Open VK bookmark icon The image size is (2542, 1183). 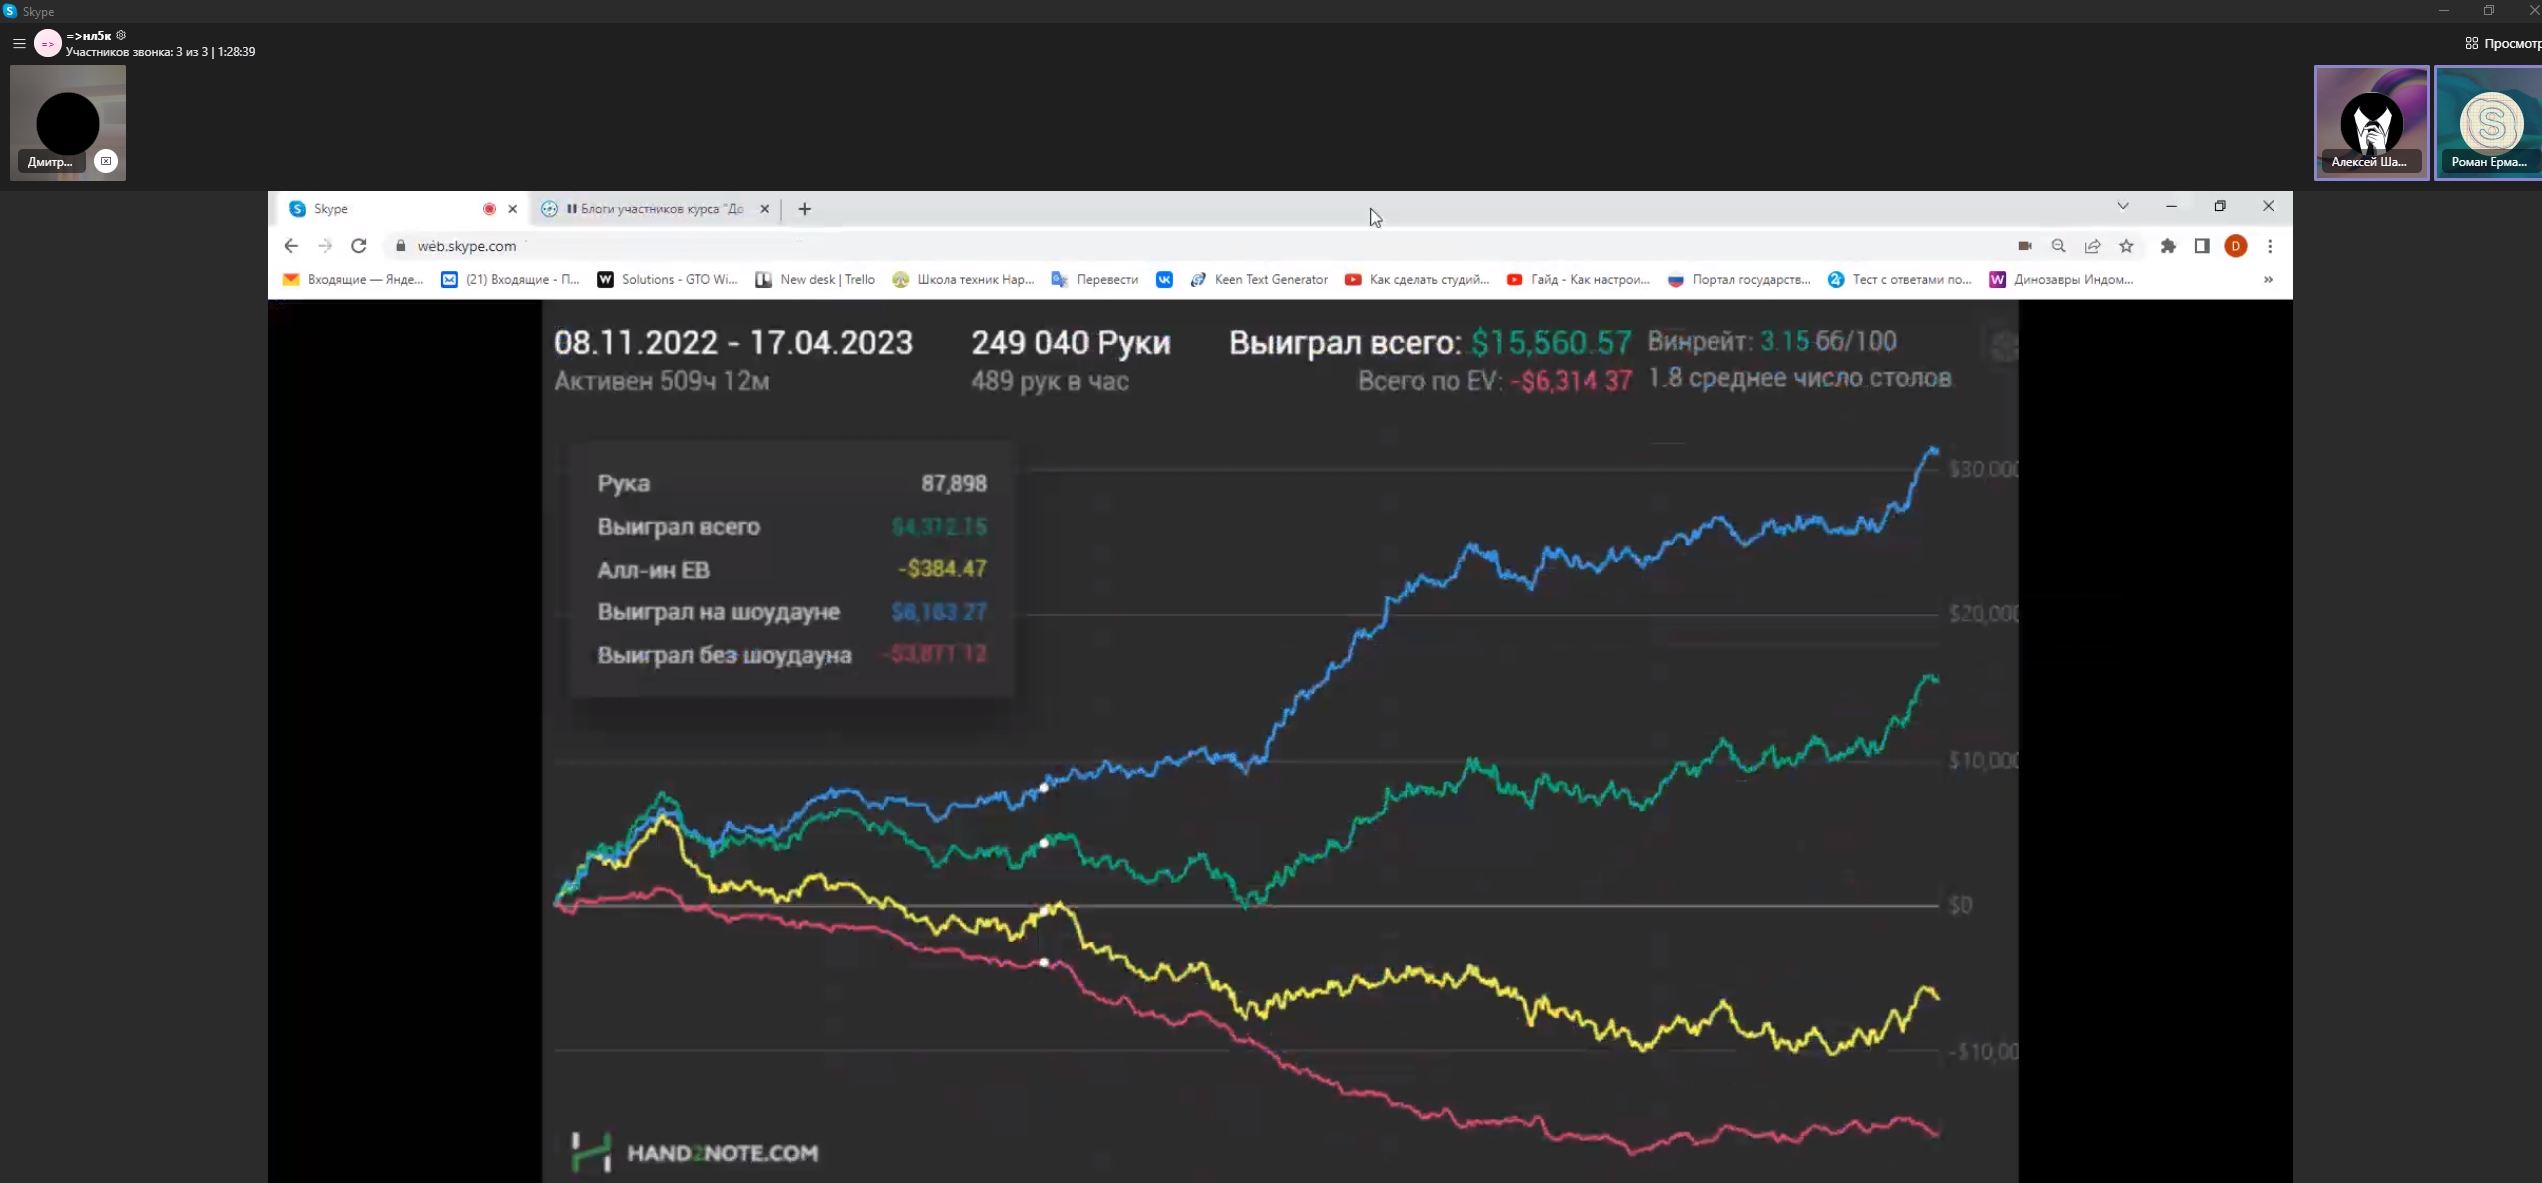pos(1164,280)
